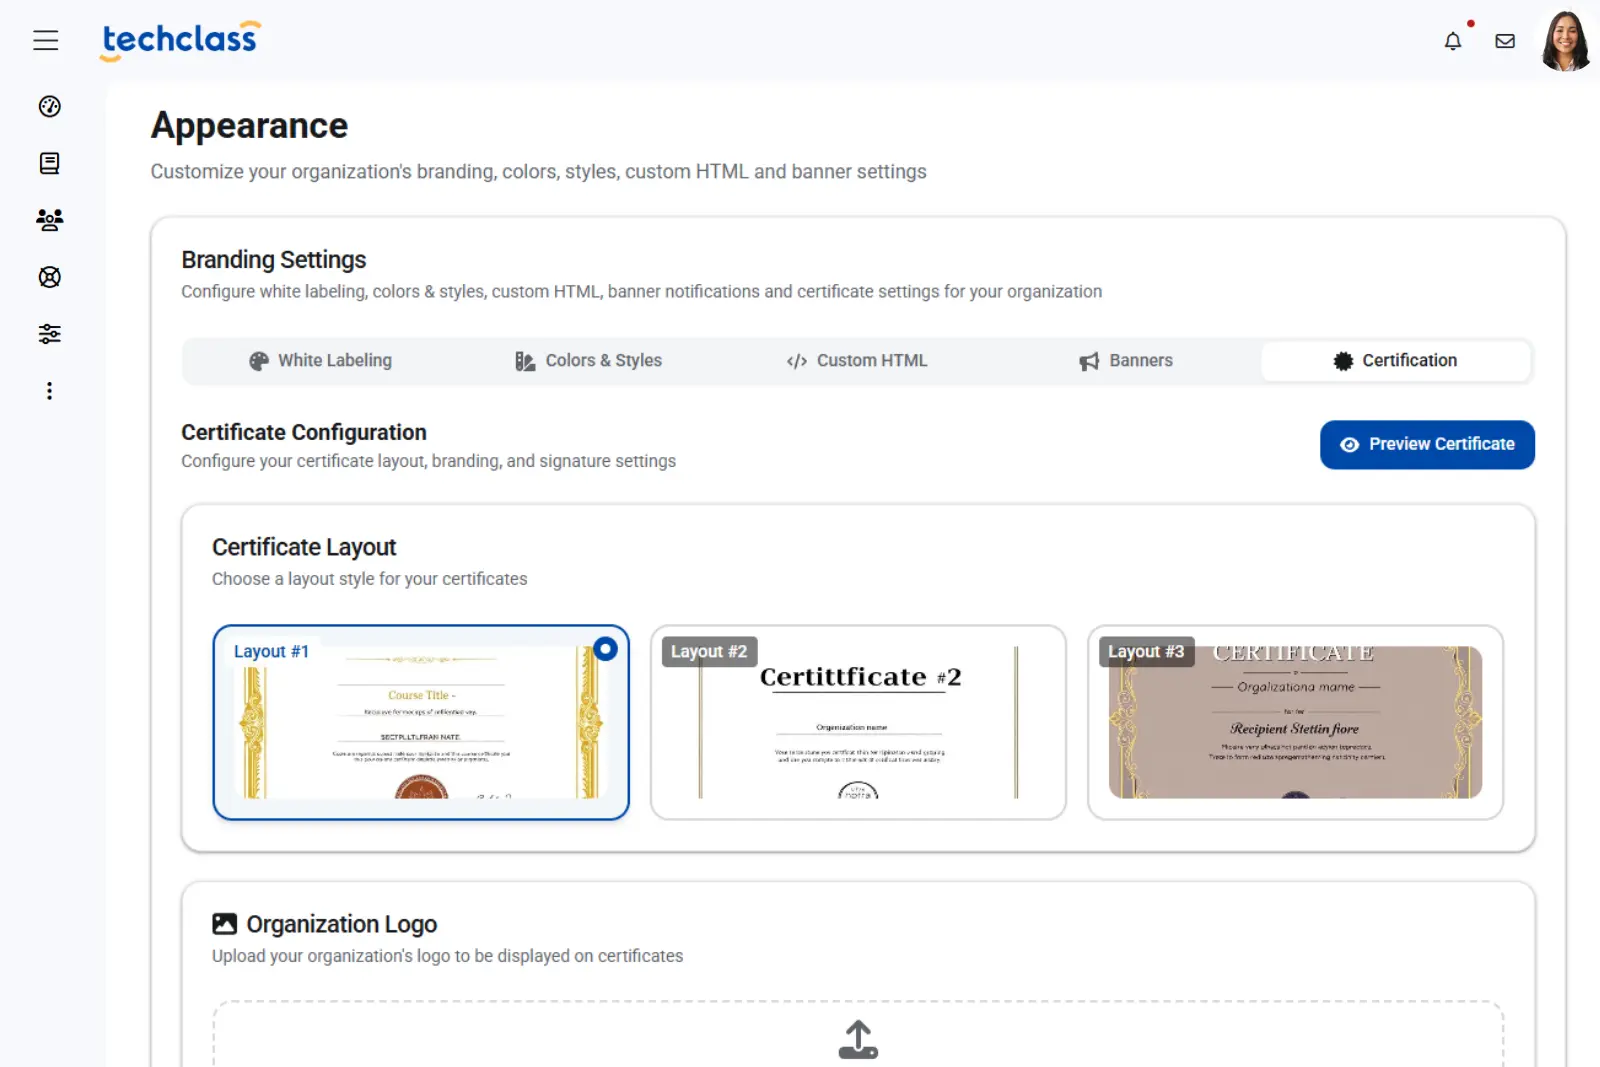
Task: Open courses book icon in sidebar
Action: [x=49, y=163]
